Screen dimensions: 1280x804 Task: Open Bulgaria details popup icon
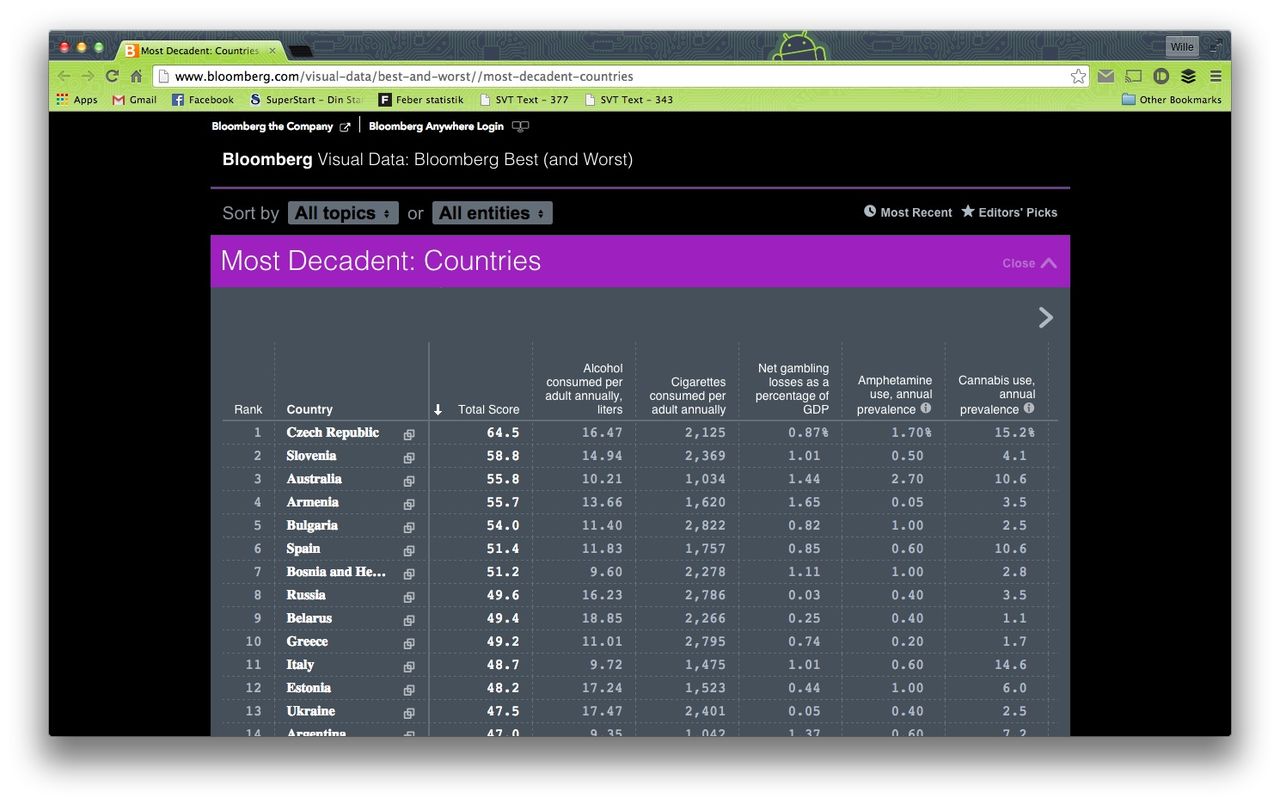point(409,528)
